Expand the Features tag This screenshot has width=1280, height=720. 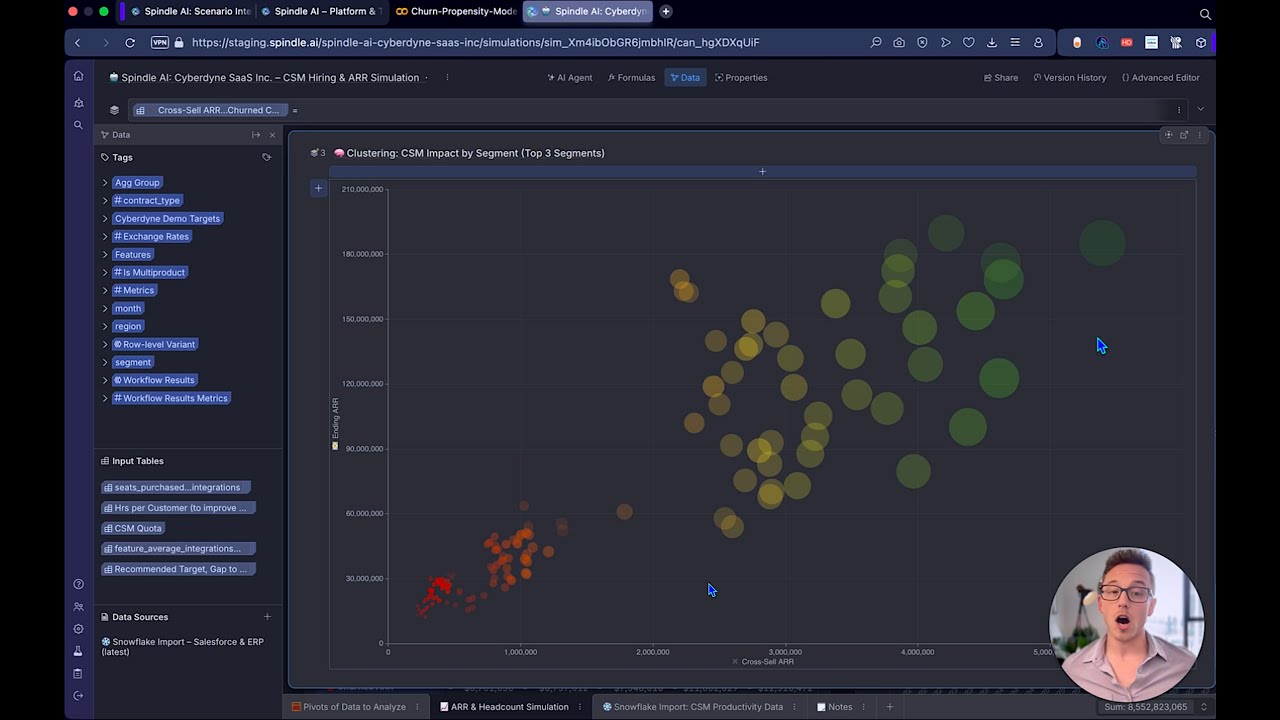click(x=105, y=255)
